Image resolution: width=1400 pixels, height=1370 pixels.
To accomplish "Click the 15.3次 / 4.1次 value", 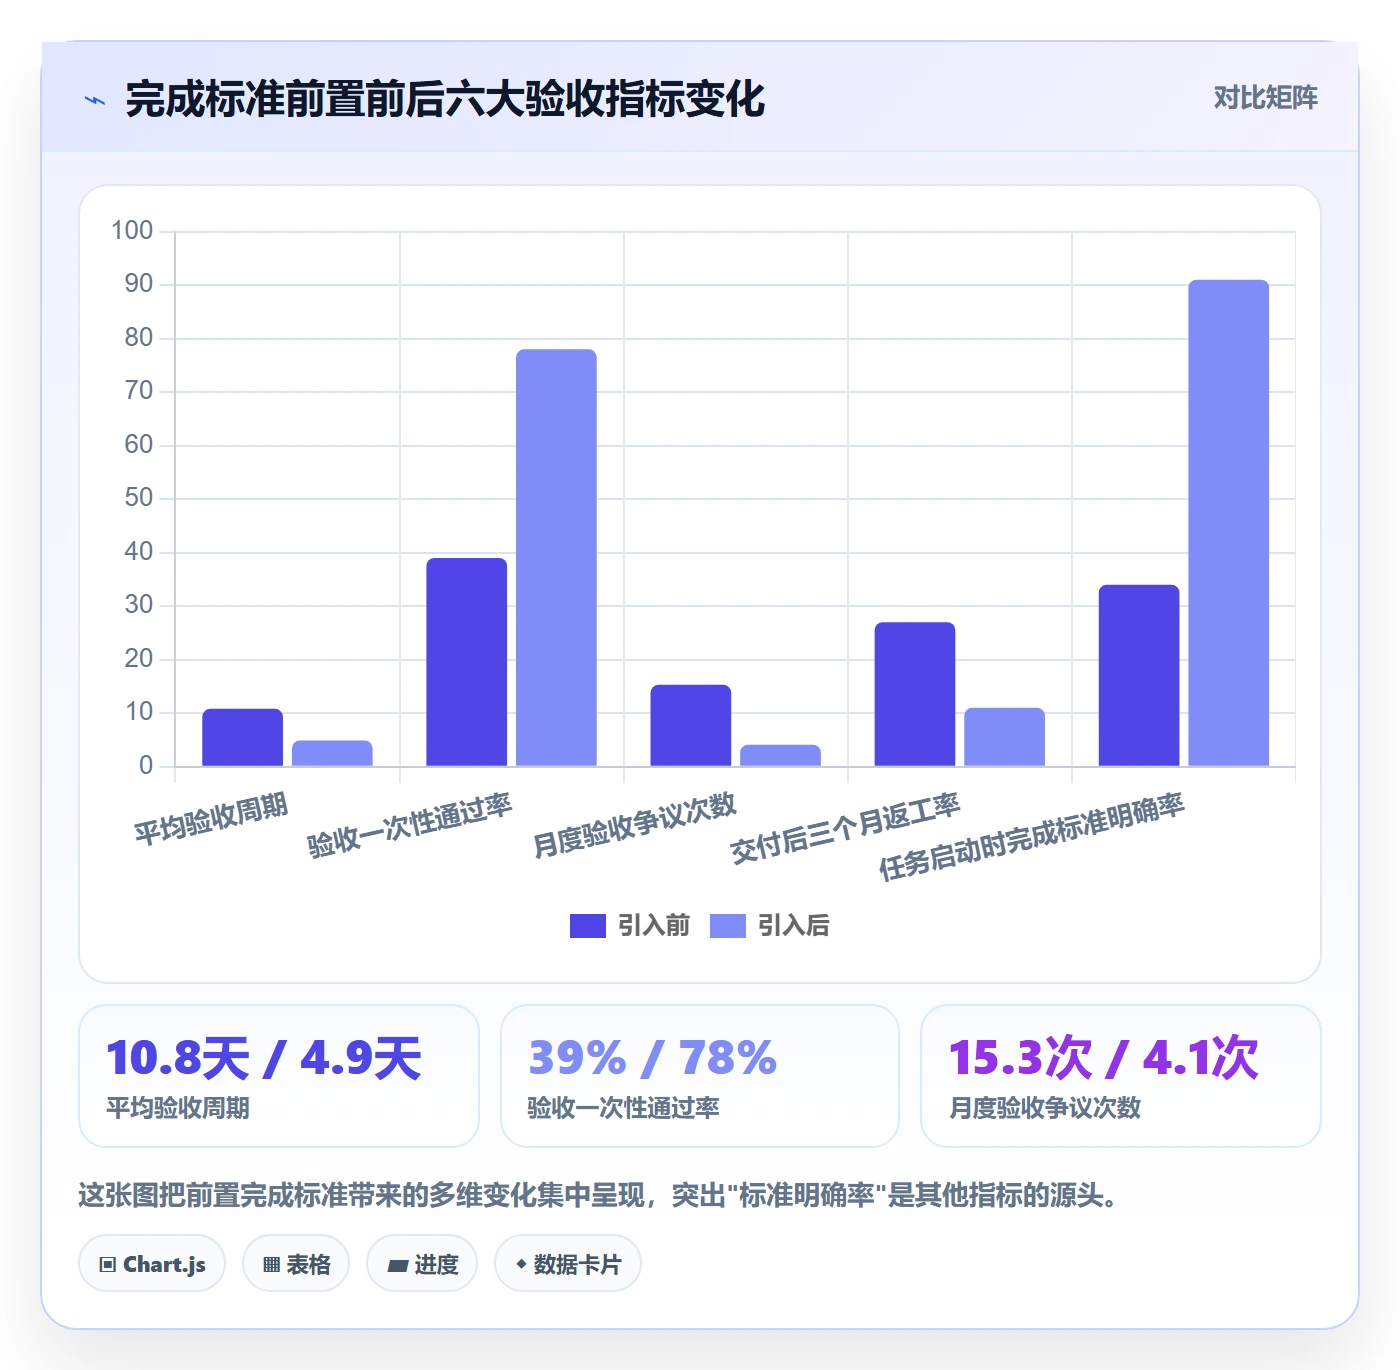I will [x=1103, y=1058].
